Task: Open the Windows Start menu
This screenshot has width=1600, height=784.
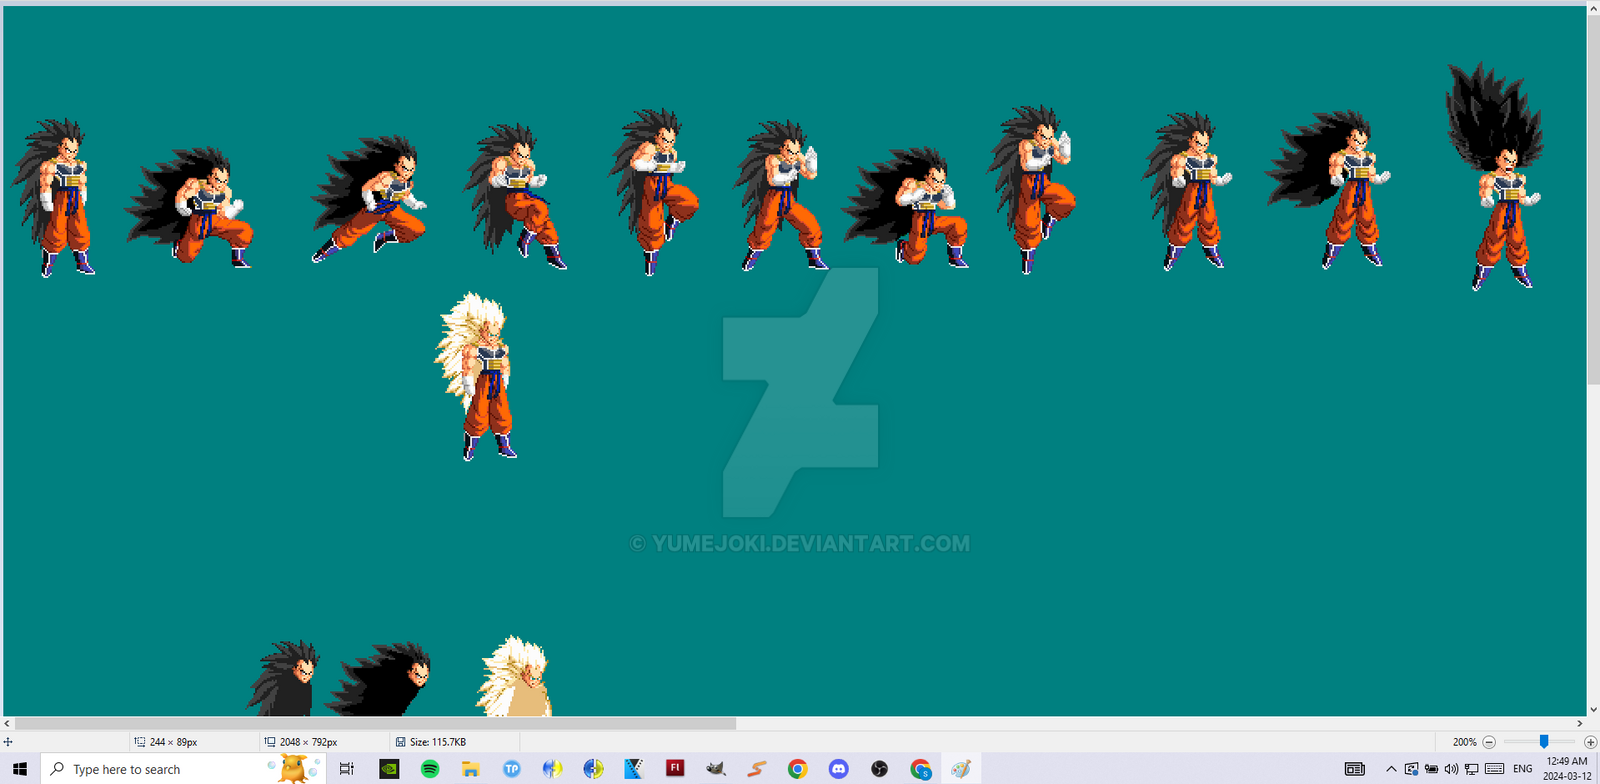Action: point(20,769)
